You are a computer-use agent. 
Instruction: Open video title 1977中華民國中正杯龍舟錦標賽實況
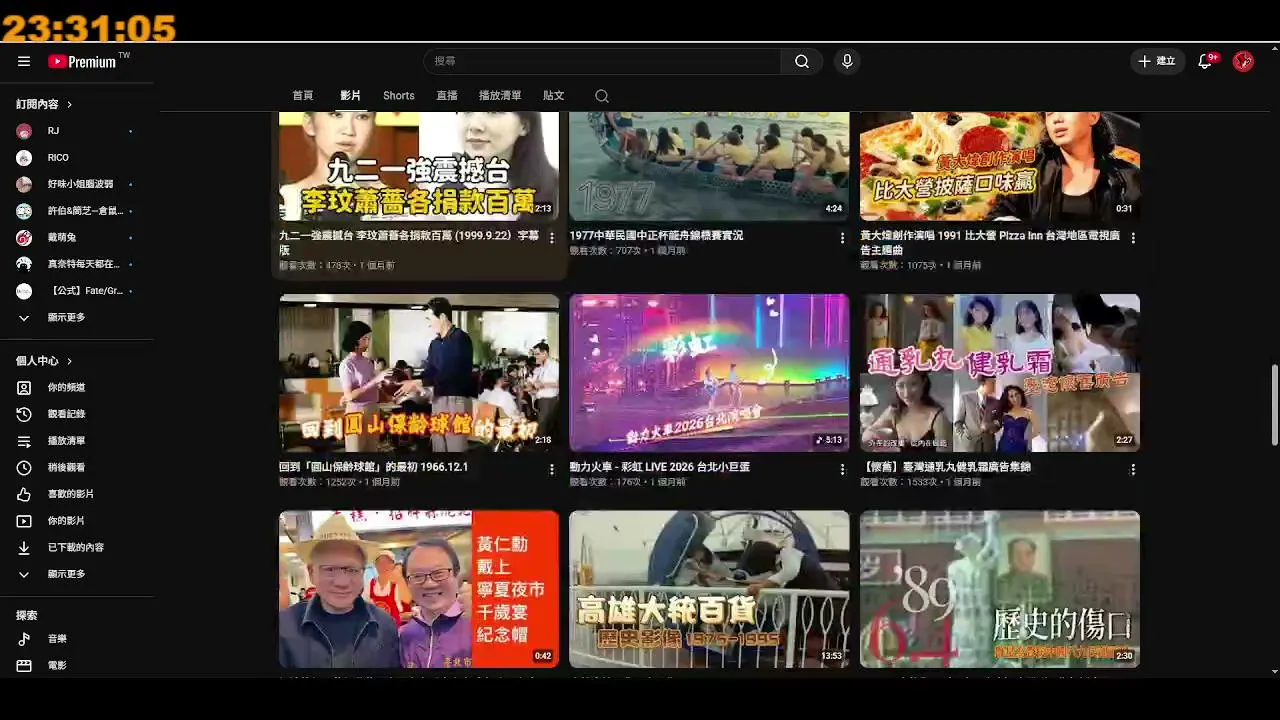[656, 236]
